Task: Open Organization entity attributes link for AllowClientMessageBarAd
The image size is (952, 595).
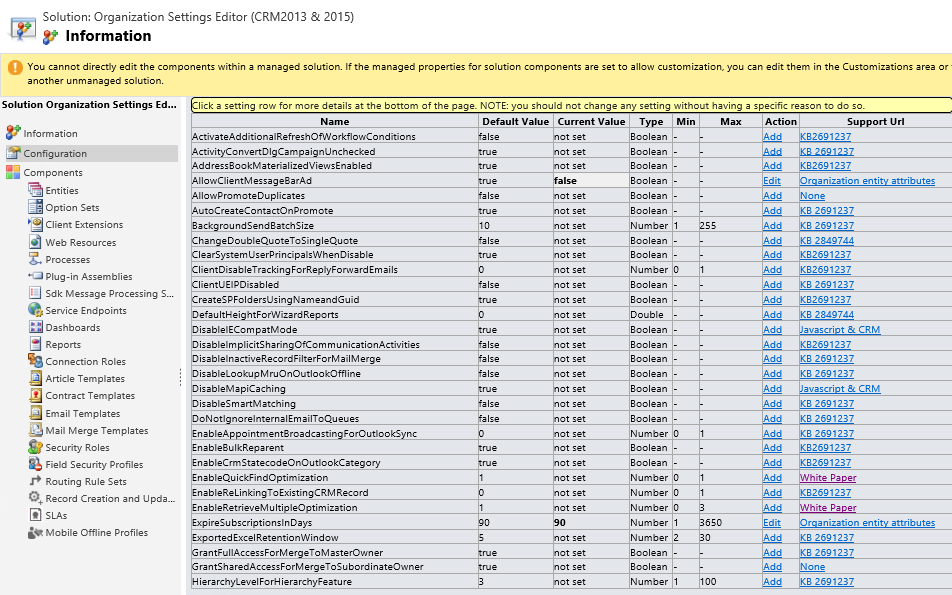Action: pyautogui.click(x=867, y=180)
